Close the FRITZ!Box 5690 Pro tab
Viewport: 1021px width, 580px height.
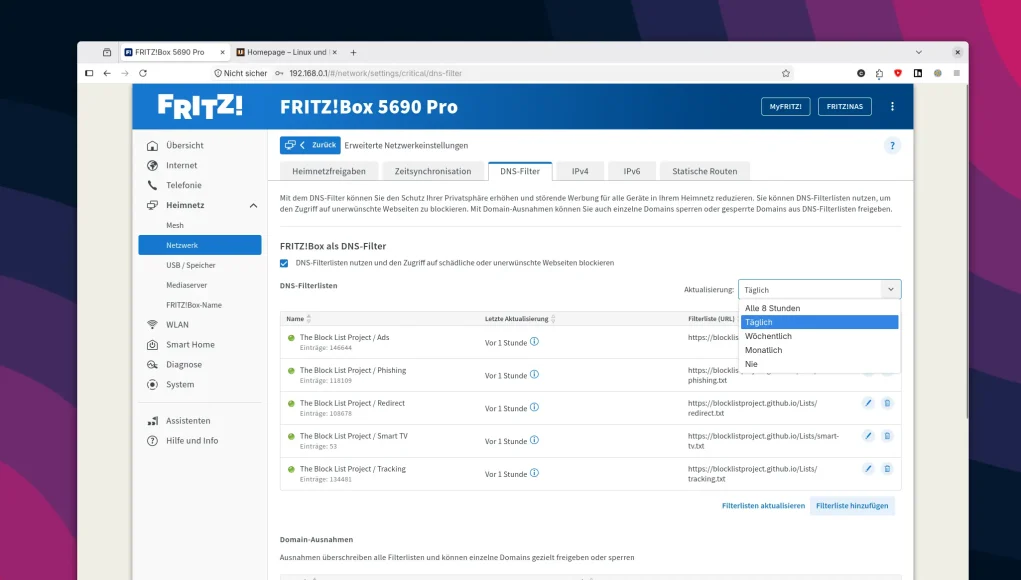click(222, 52)
